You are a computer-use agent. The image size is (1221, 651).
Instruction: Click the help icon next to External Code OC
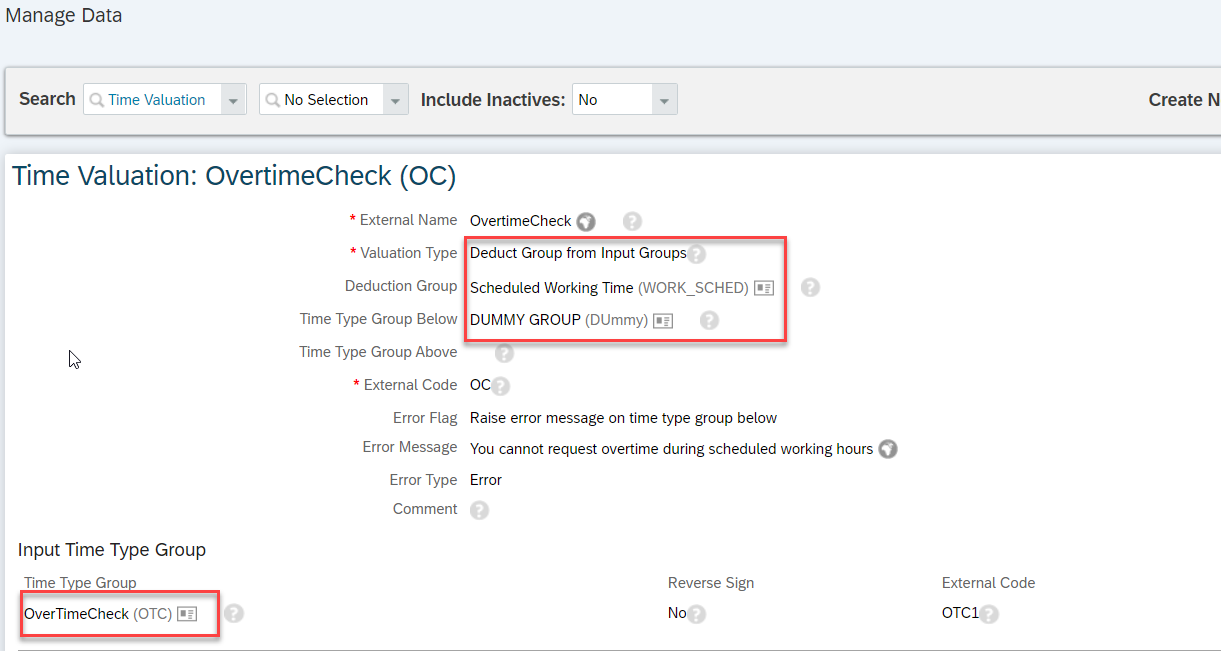coord(501,386)
